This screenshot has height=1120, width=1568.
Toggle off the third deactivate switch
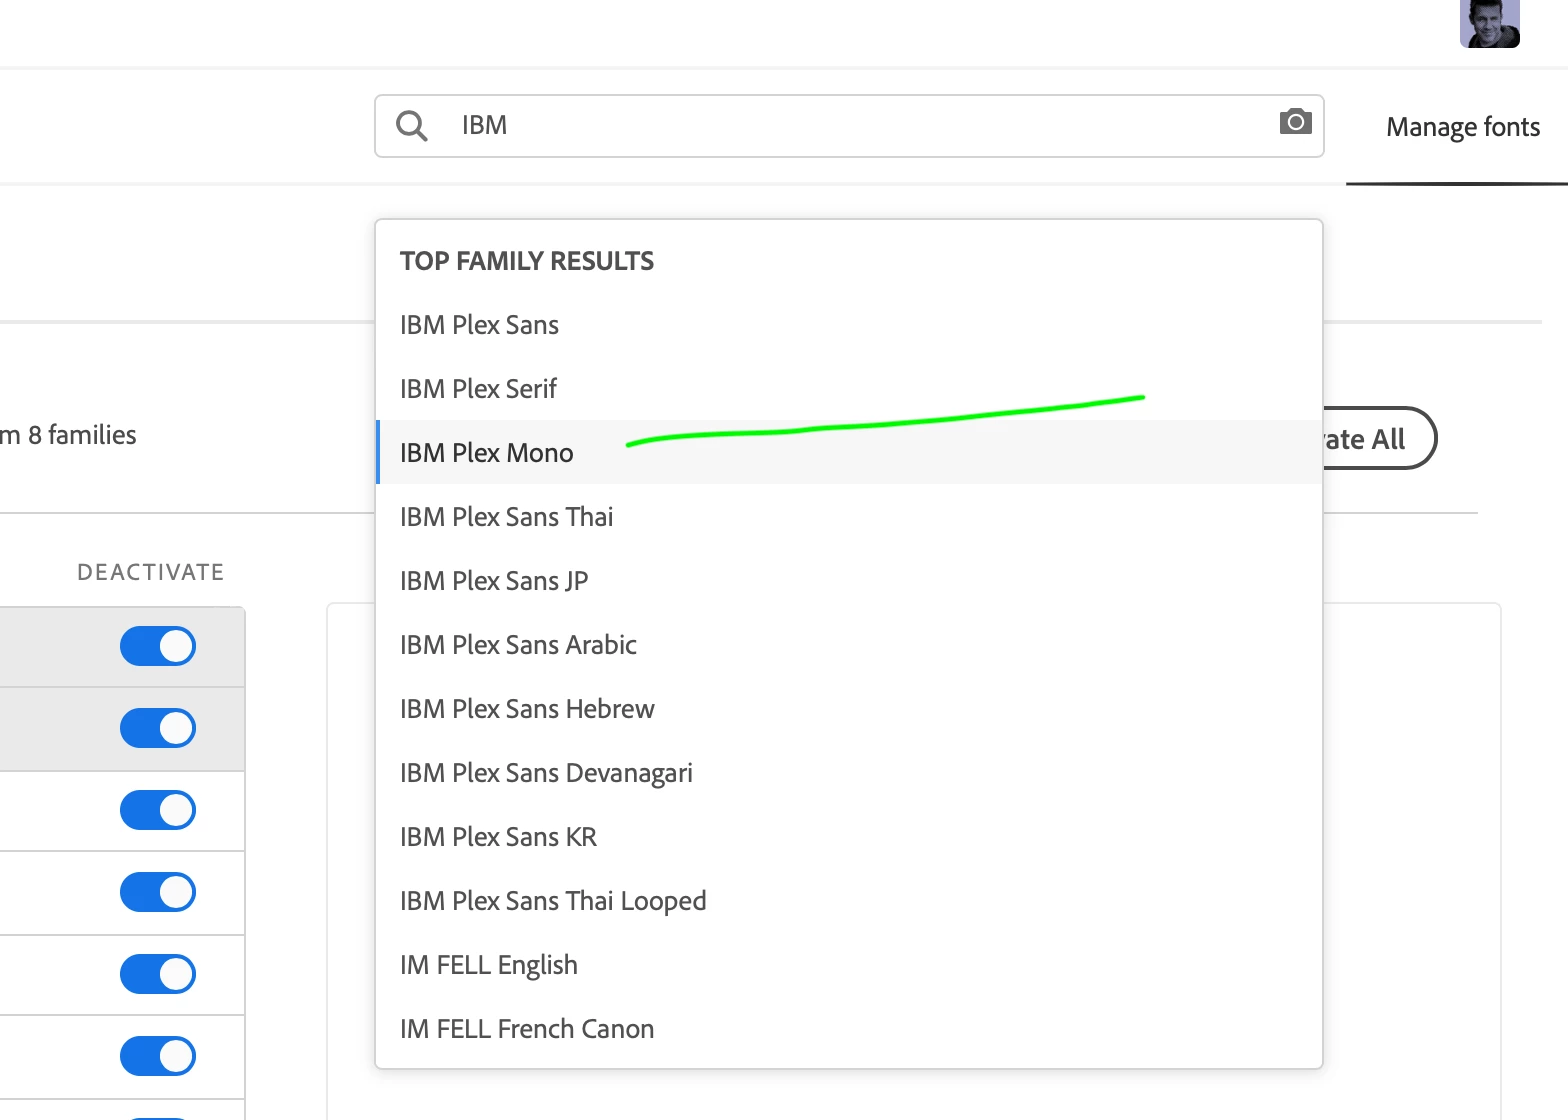click(158, 810)
